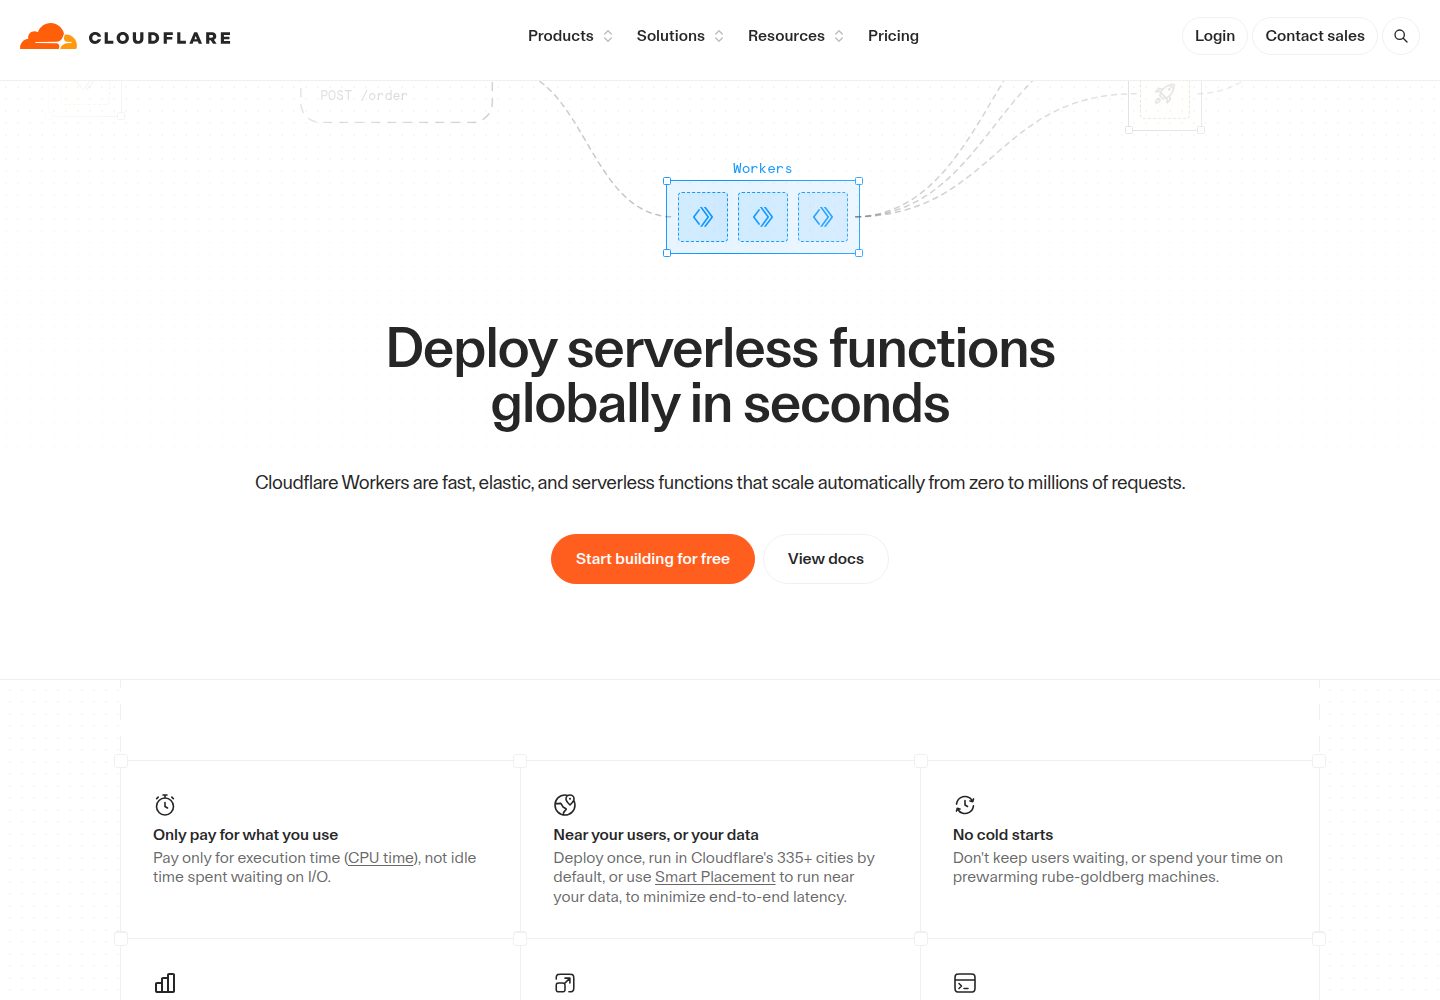Image resolution: width=1440 pixels, height=1000 pixels.
Task: Click the middle Workers code icon
Action: coord(763,217)
